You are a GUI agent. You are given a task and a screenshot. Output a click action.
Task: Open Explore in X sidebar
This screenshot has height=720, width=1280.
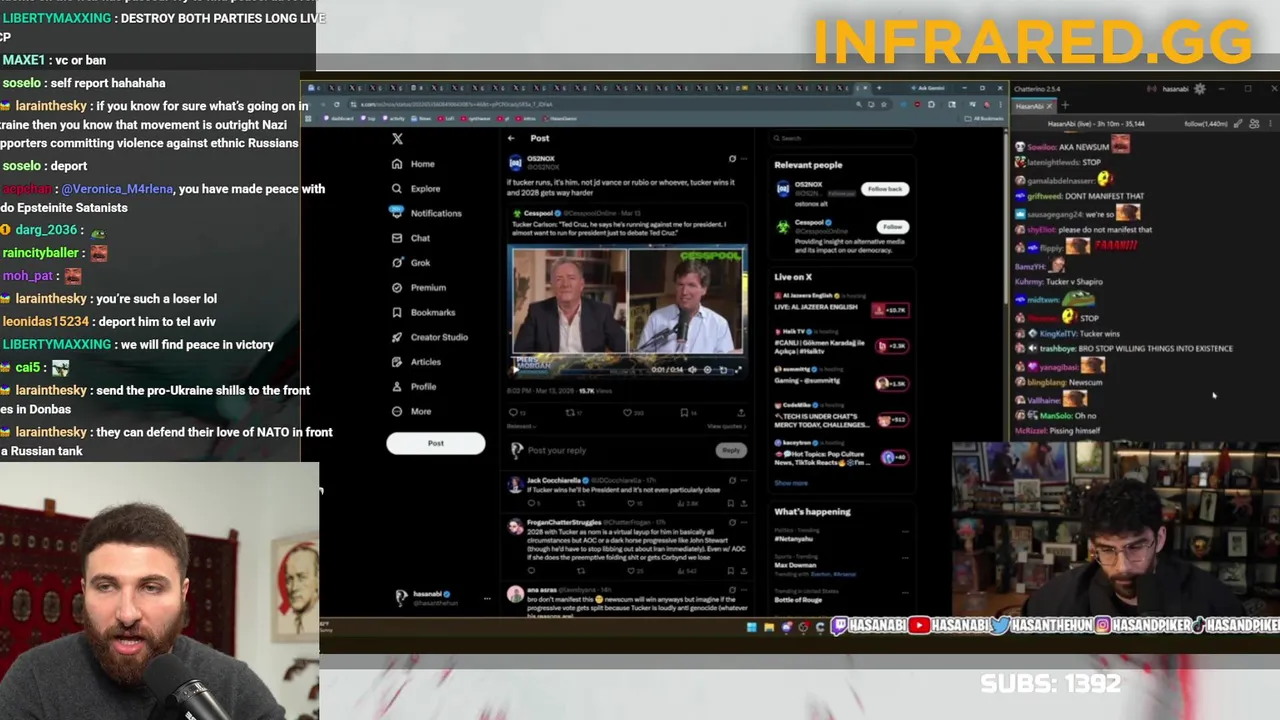click(x=416, y=188)
